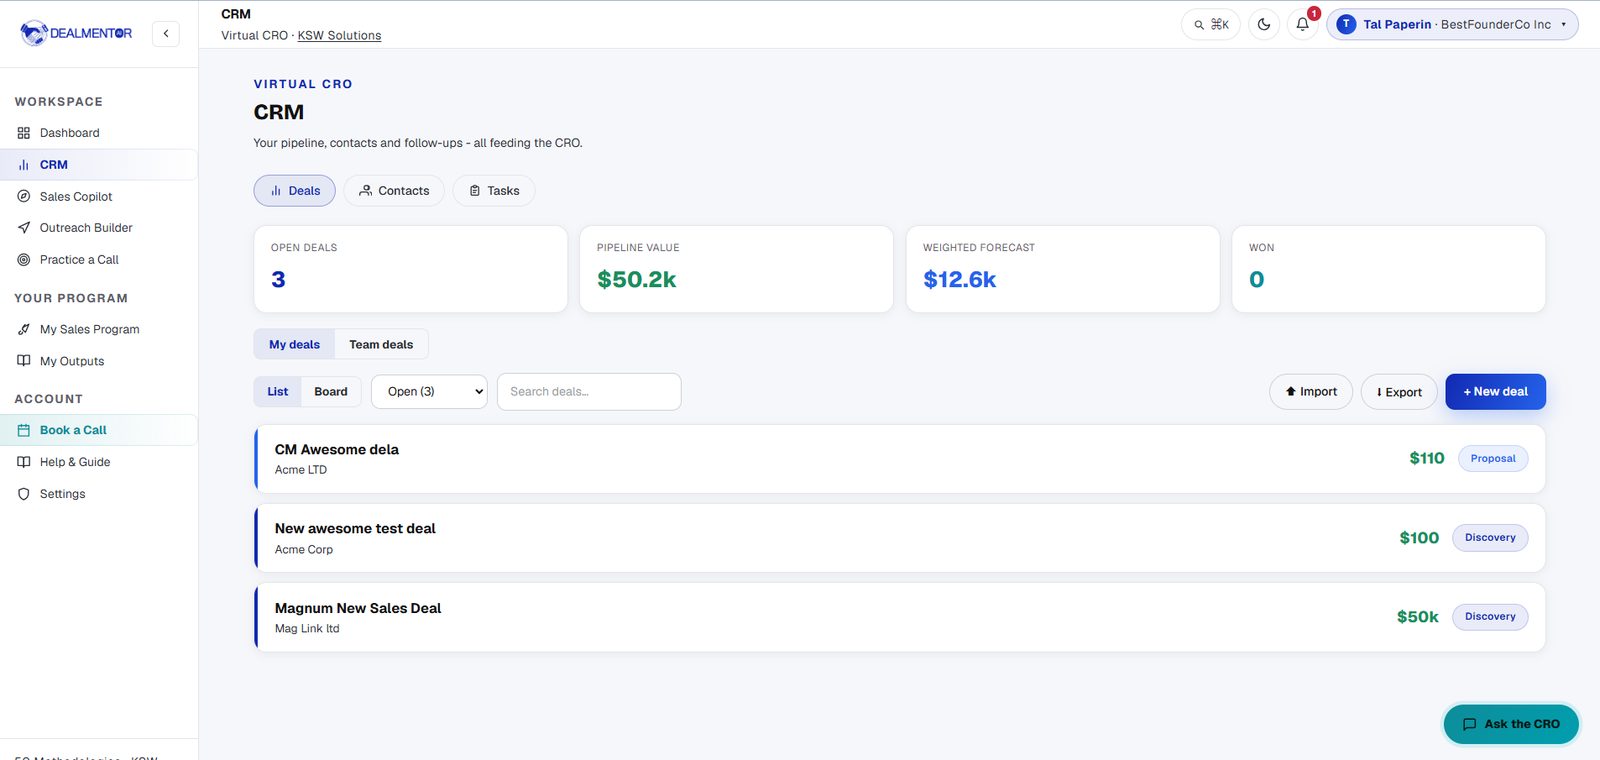Open My Sales Program
The height and width of the screenshot is (760, 1600).
point(98,329)
